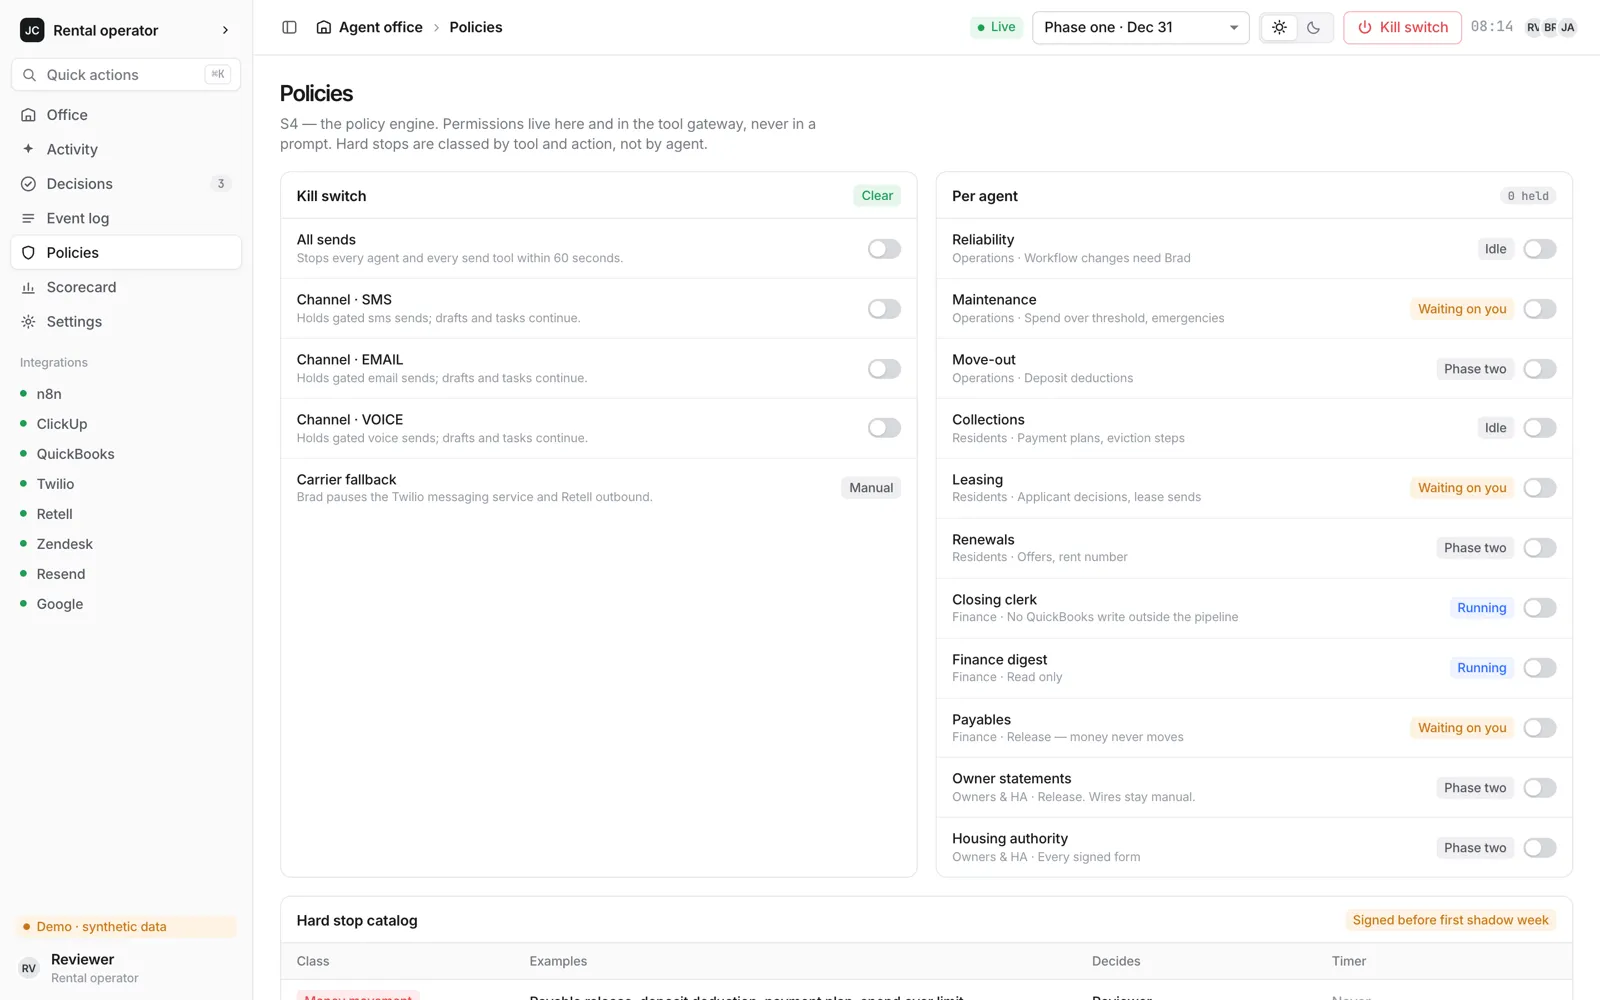Open the Scorecard page
Screen dimensions: 1600x1000
click(x=126, y=287)
